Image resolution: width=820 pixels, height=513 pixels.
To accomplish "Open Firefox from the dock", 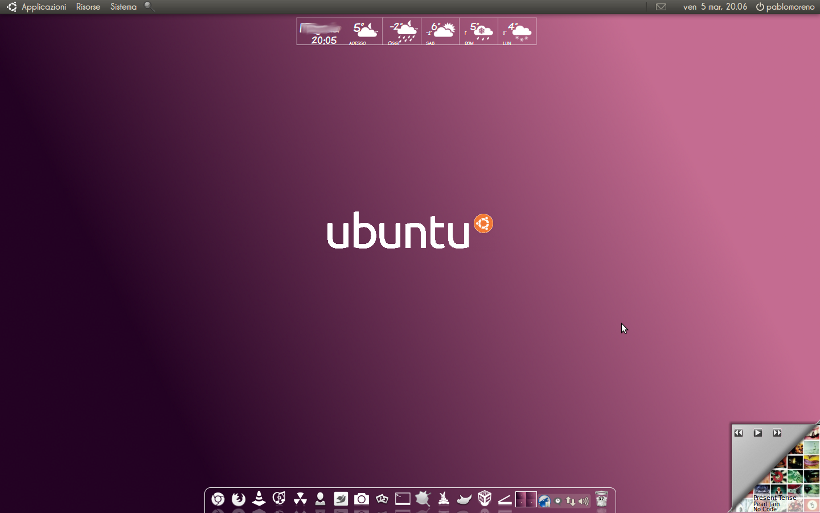I will click(238, 499).
